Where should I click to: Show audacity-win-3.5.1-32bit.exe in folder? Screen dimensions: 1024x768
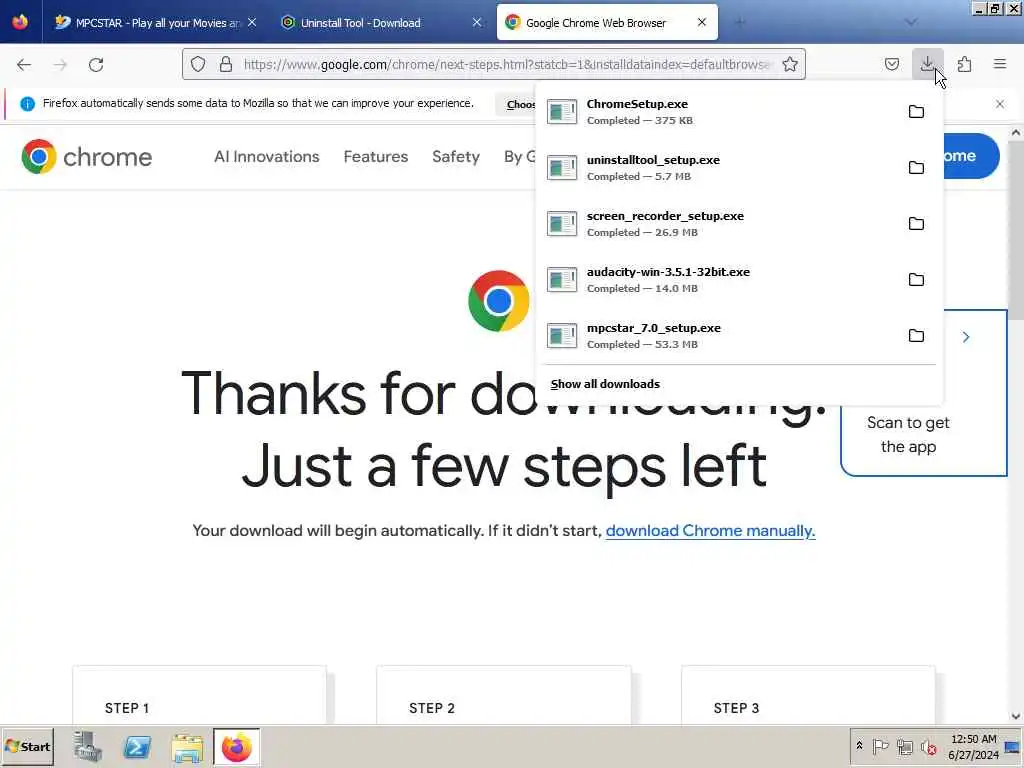(916, 280)
